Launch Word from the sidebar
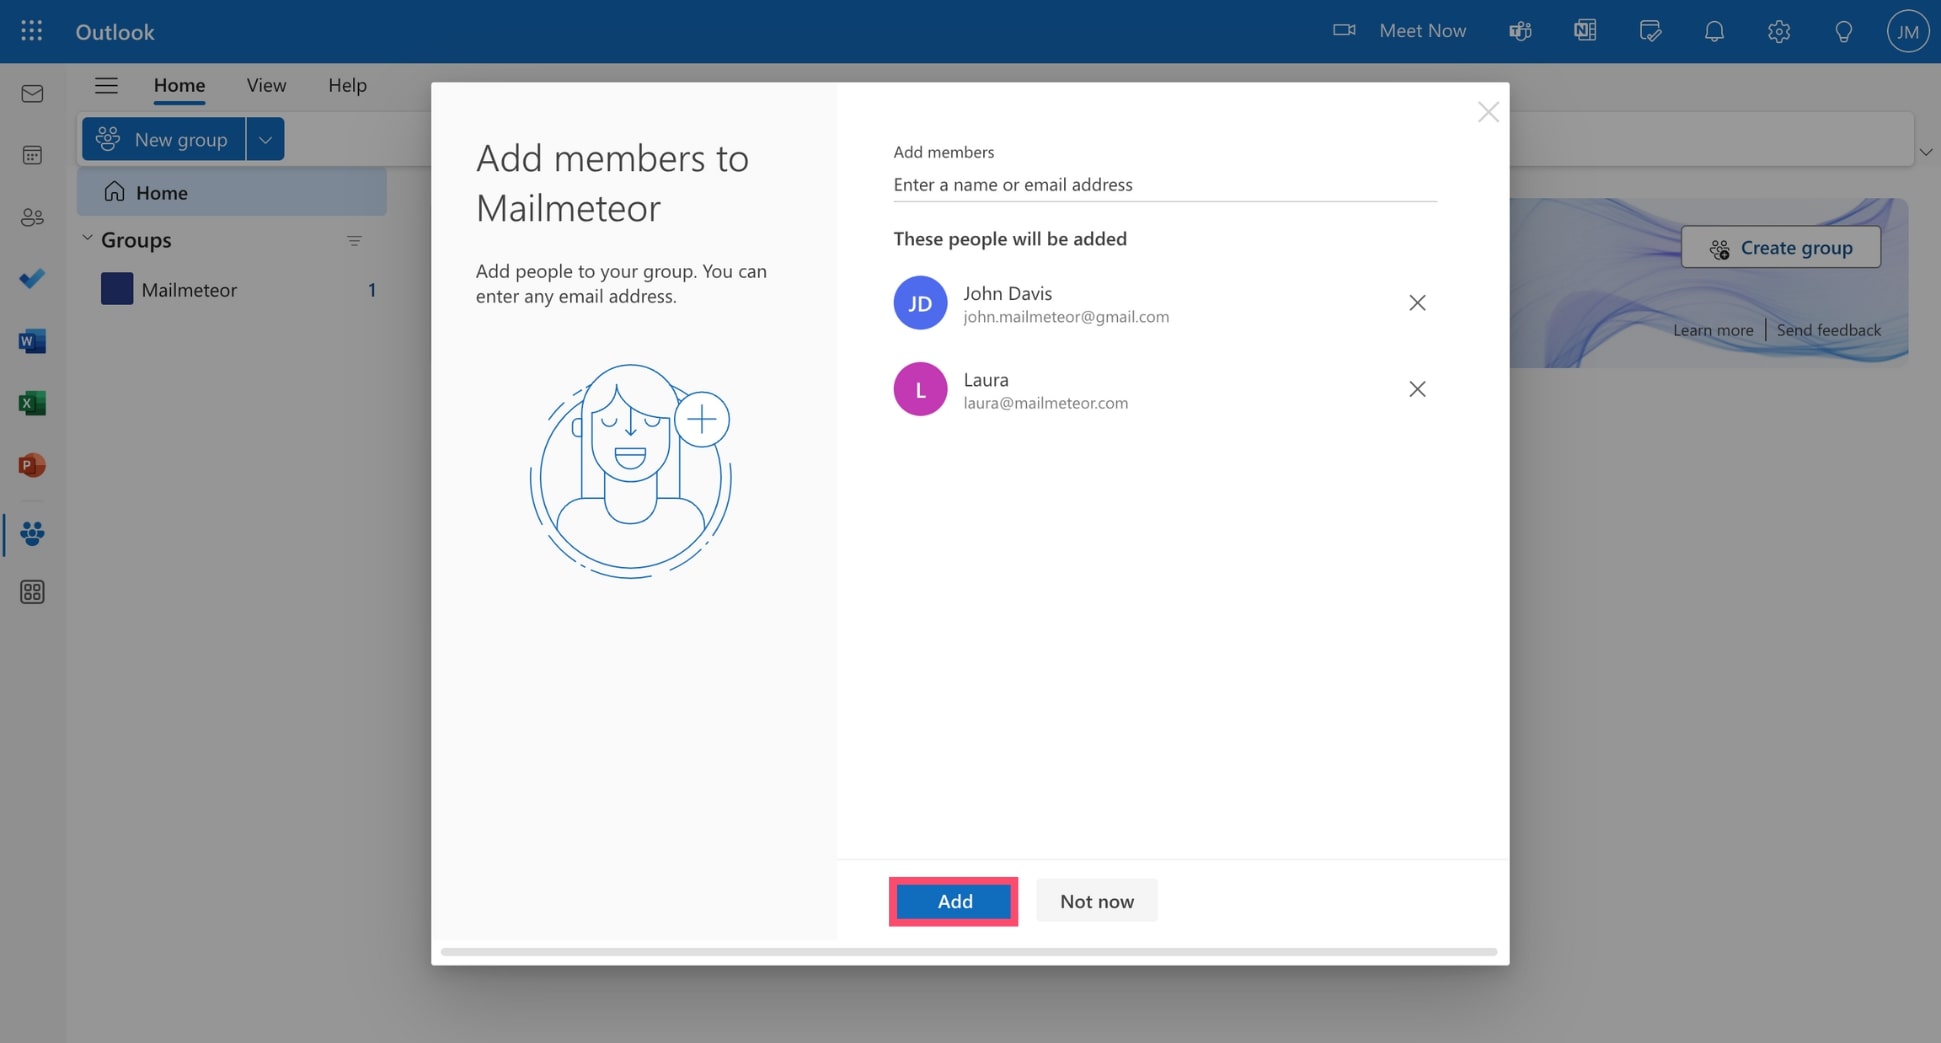The image size is (1941, 1043). (x=32, y=341)
